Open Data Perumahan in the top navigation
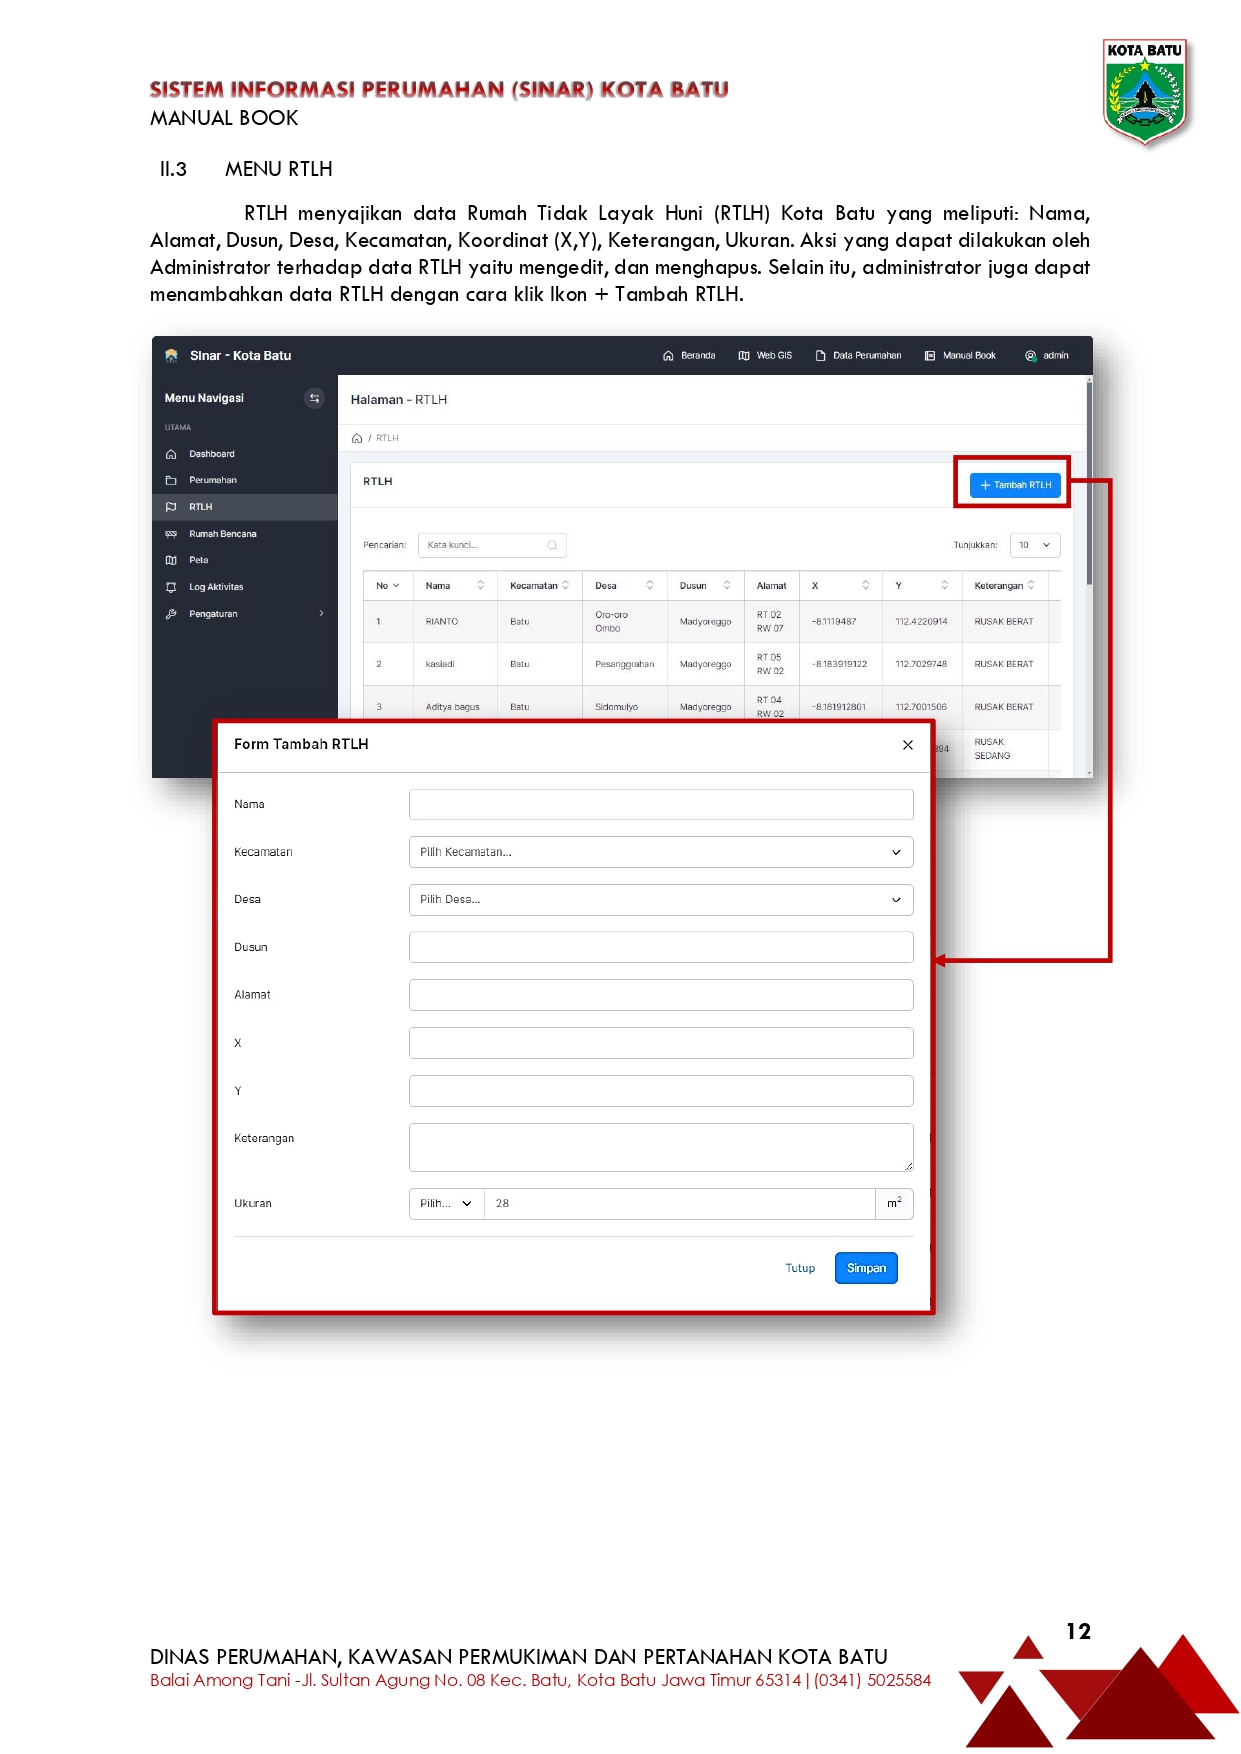The height and width of the screenshot is (1754, 1241). 858,356
